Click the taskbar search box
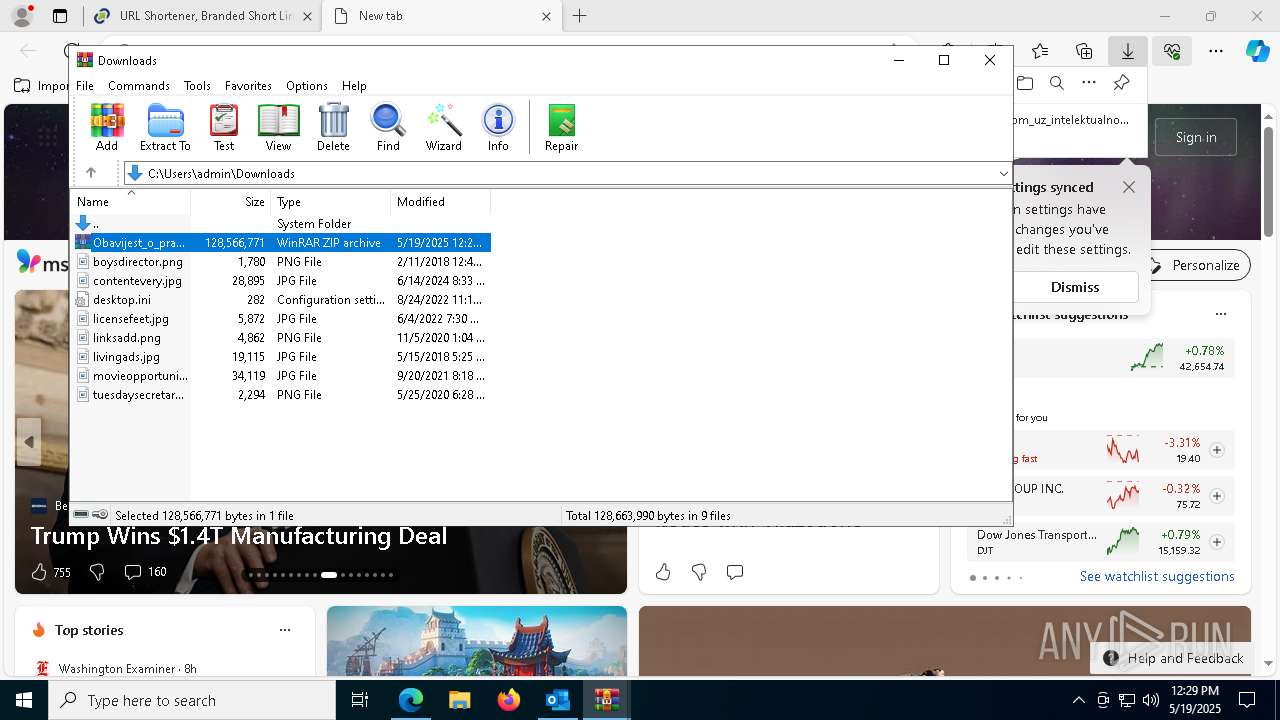This screenshot has width=1280, height=720. [x=192, y=700]
